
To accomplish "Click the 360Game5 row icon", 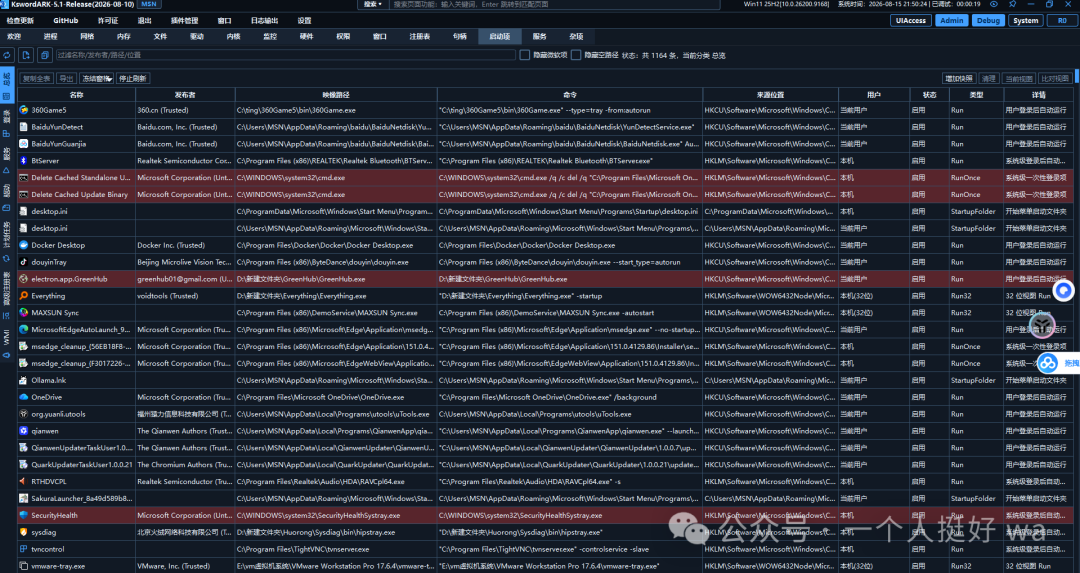I will point(23,110).
